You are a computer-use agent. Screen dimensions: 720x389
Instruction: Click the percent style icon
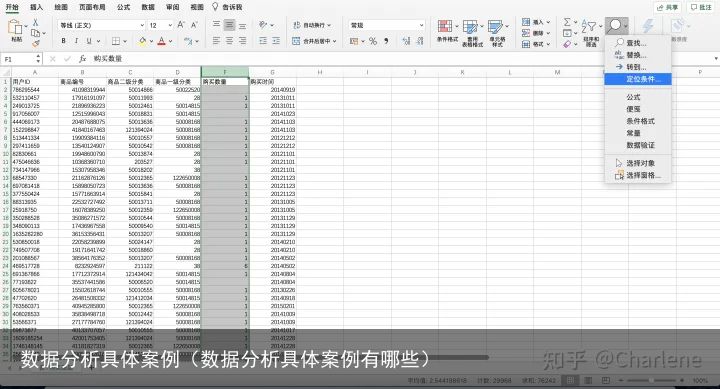tap(373, 41)
